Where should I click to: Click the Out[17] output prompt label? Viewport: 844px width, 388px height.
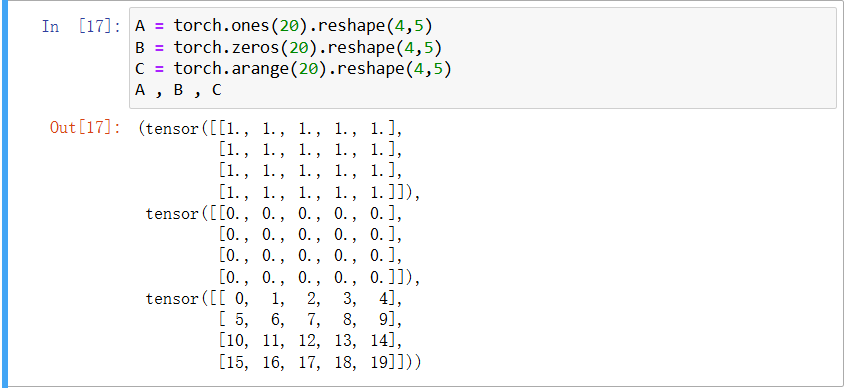(x=85, y=128)
